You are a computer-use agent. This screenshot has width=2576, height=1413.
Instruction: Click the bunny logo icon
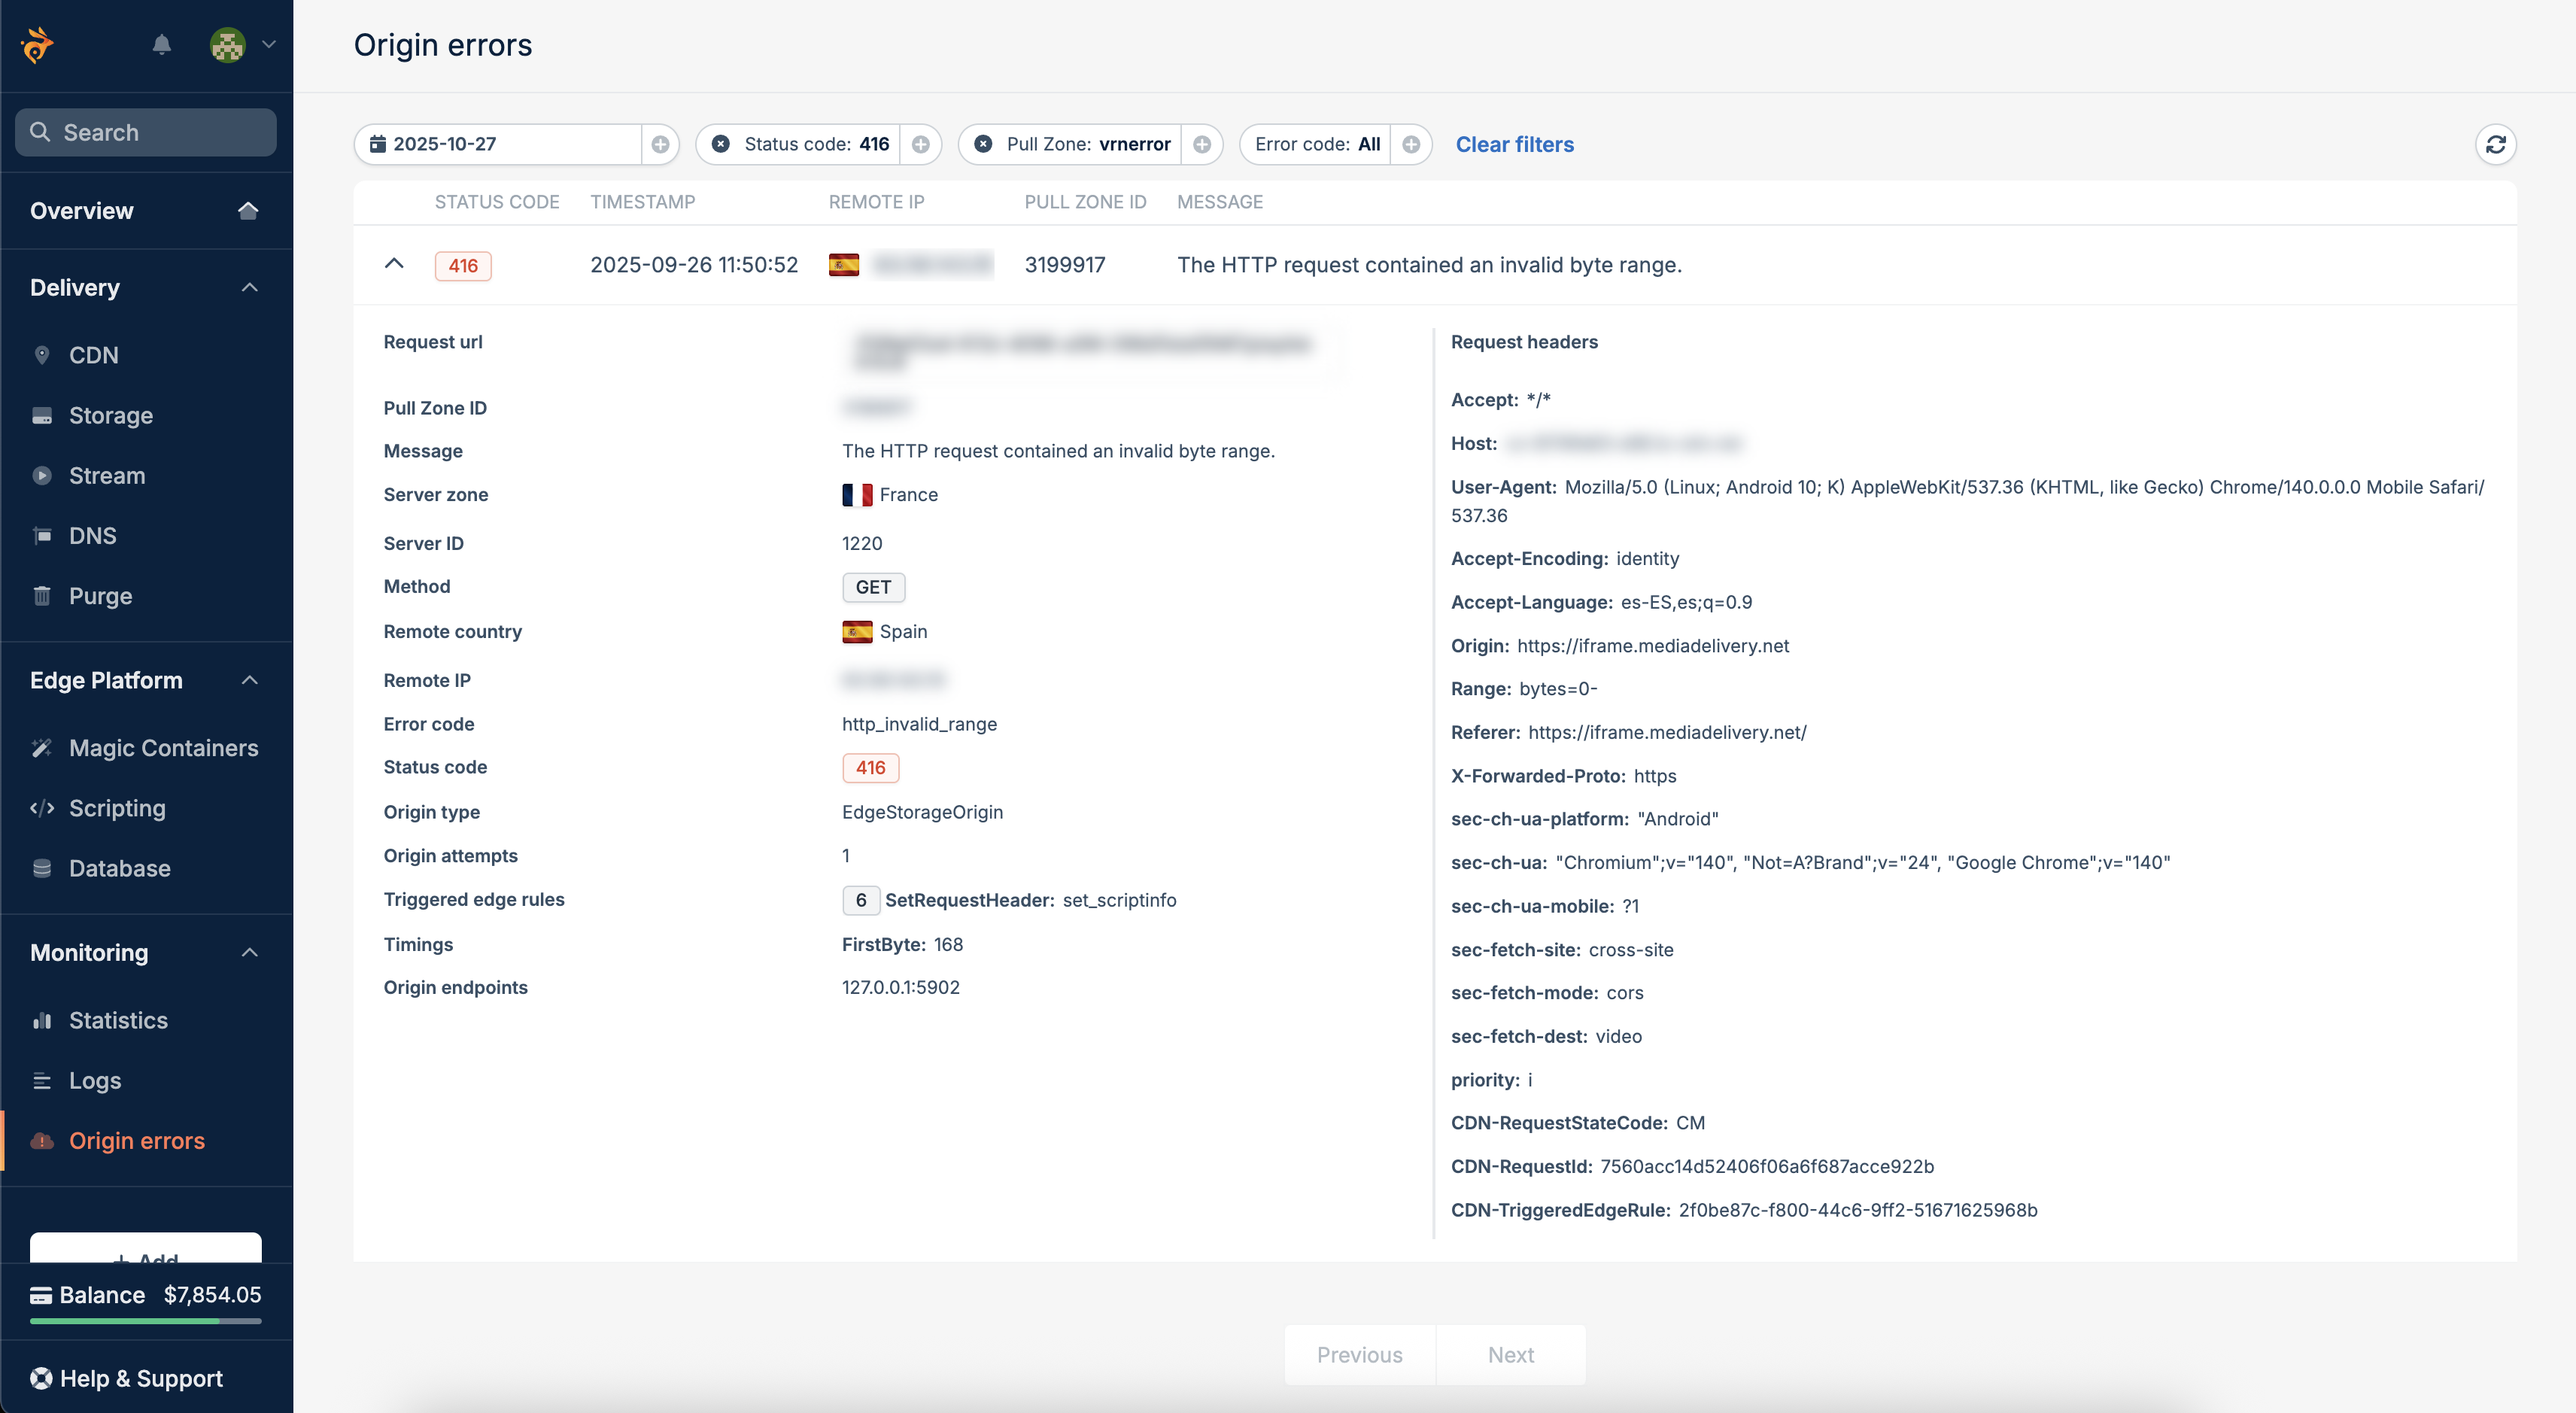tap(38, 45)
